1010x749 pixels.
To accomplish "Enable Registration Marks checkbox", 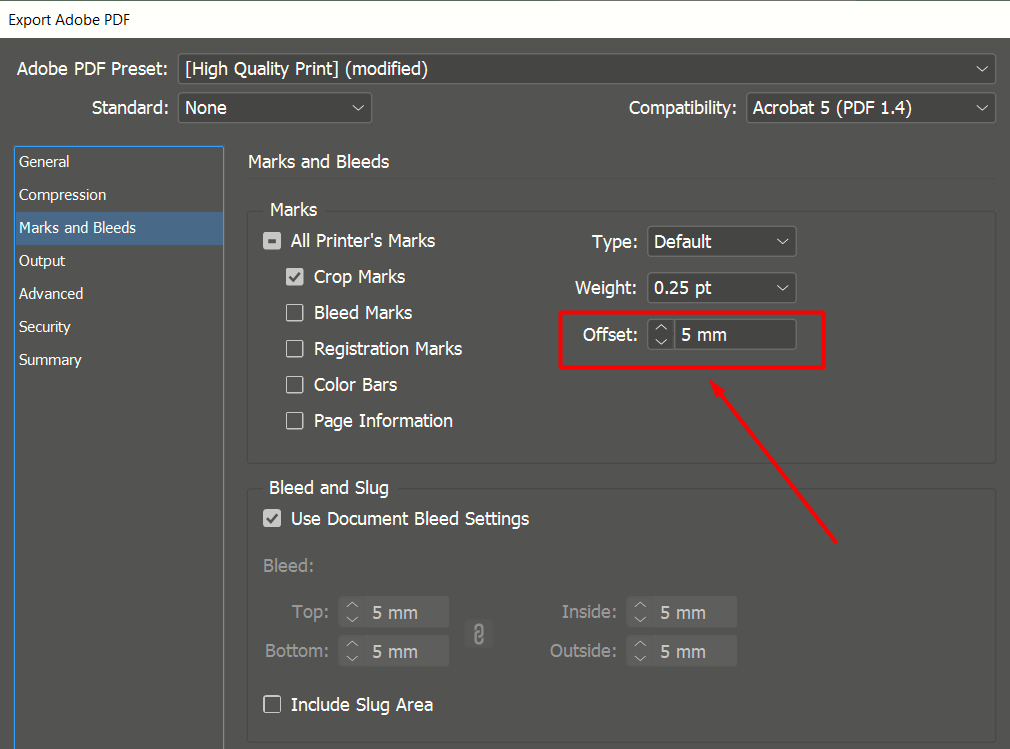I will tap(295, 349).
